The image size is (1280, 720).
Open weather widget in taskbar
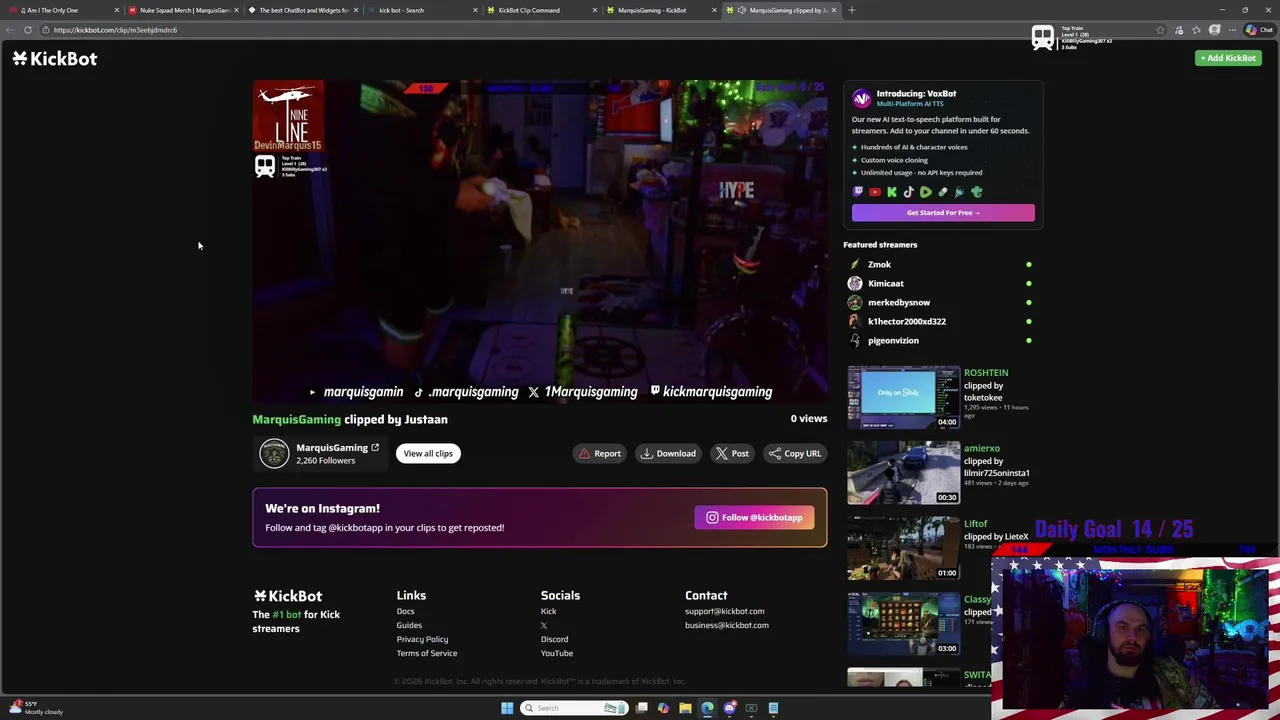click(x=36, y=708)
